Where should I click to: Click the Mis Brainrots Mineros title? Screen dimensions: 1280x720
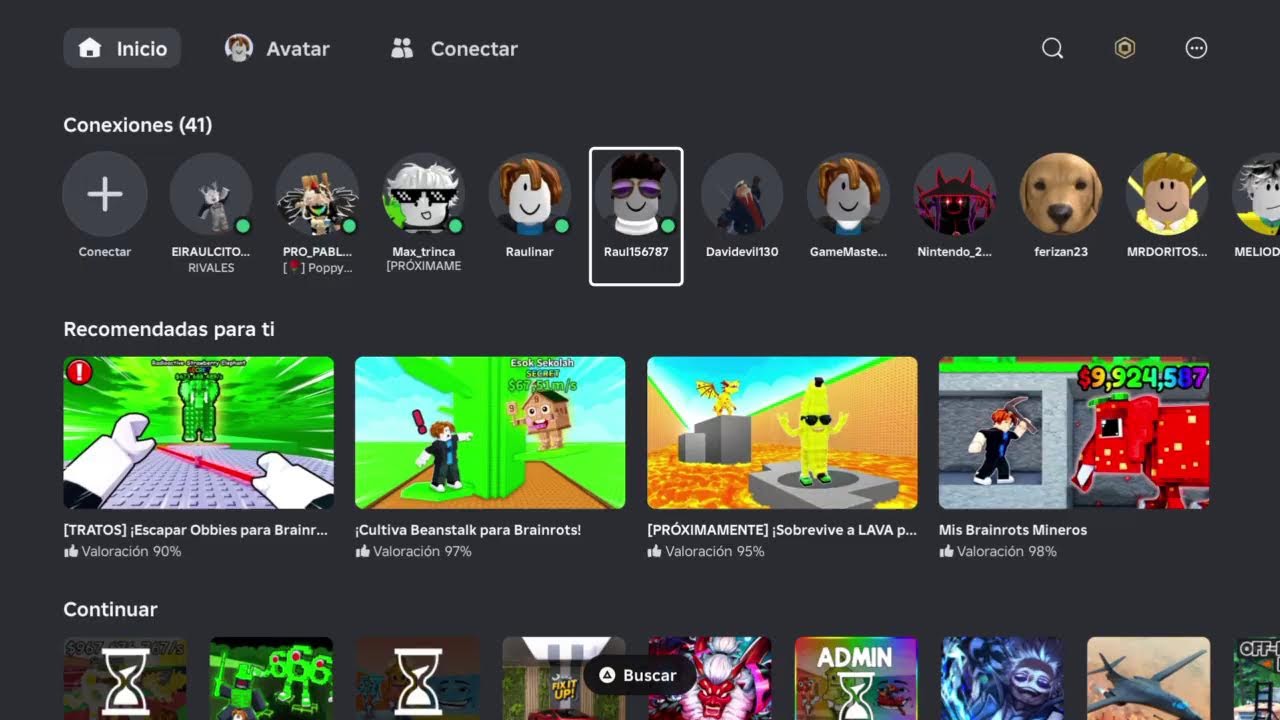[1013, 530]
